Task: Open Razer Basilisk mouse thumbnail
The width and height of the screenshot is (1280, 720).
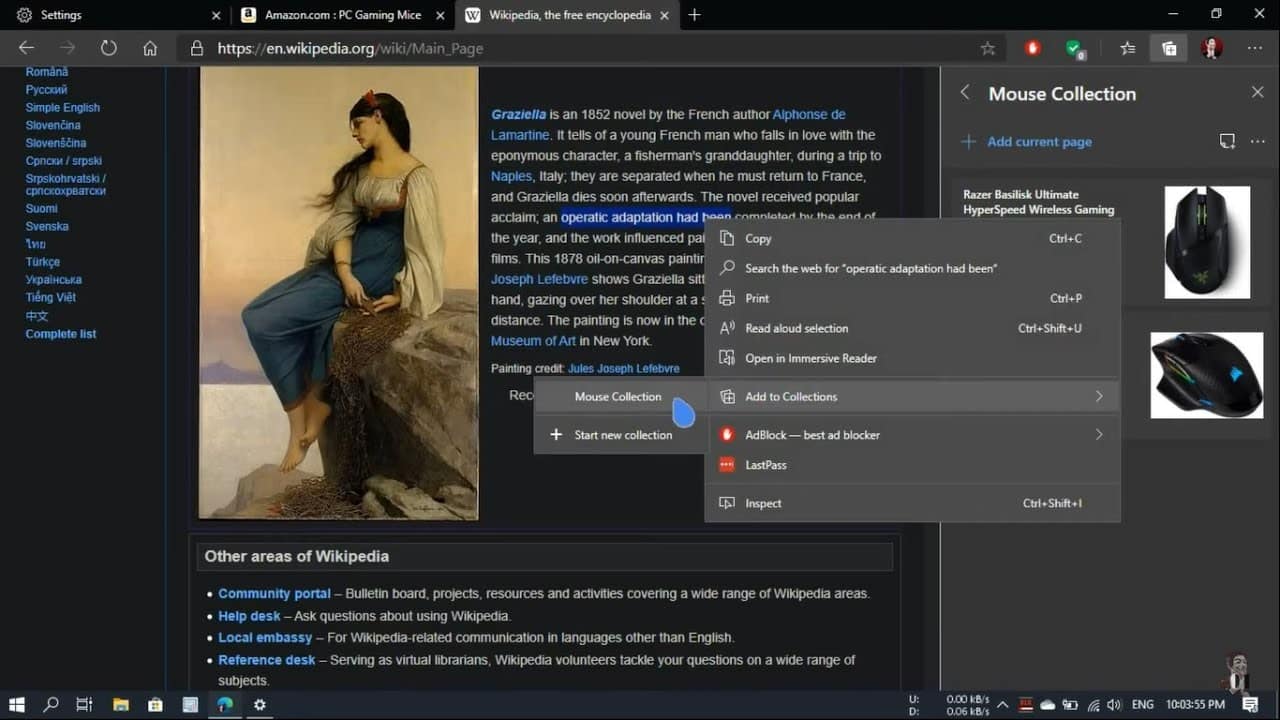Action: pos(1207,241)
